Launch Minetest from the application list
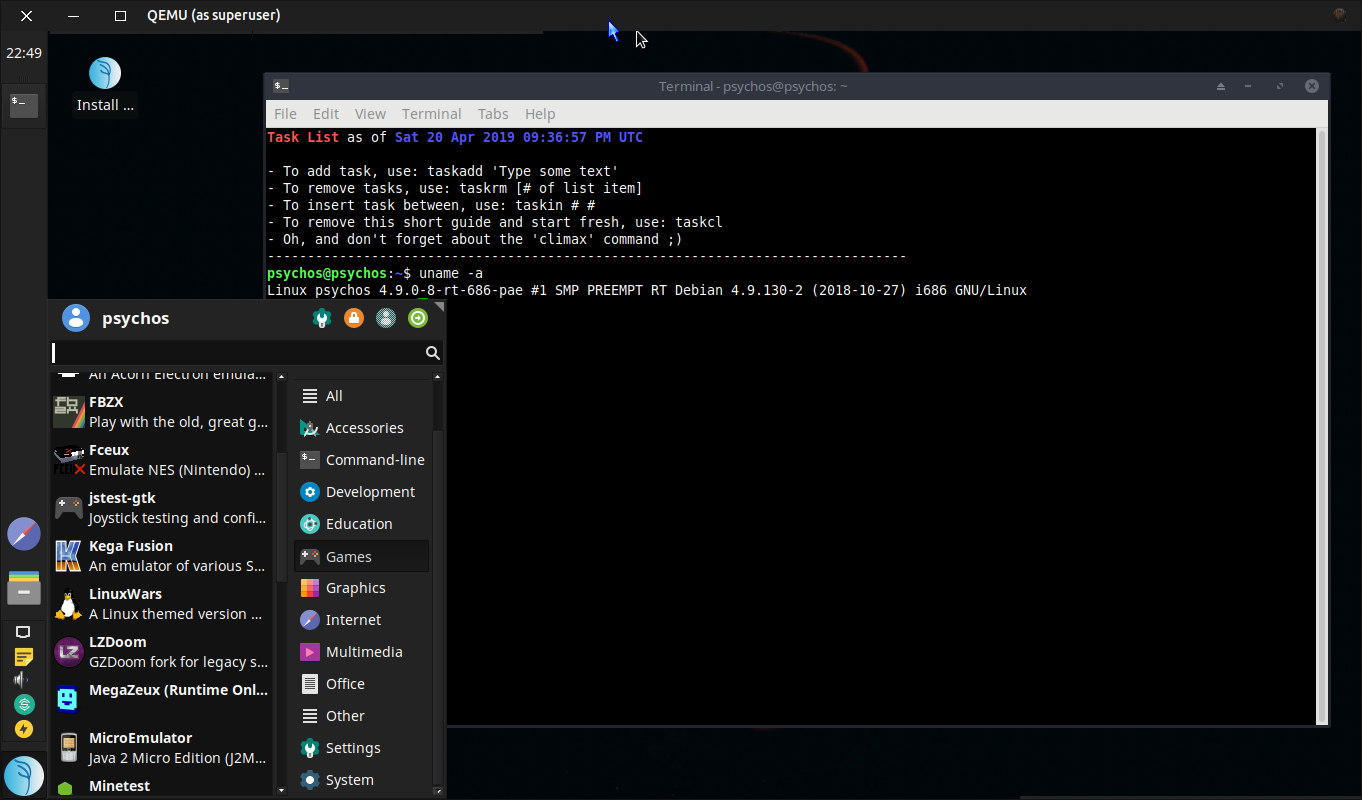The image size is (1362, 800). pyautogui.click(x=160, y=786)
